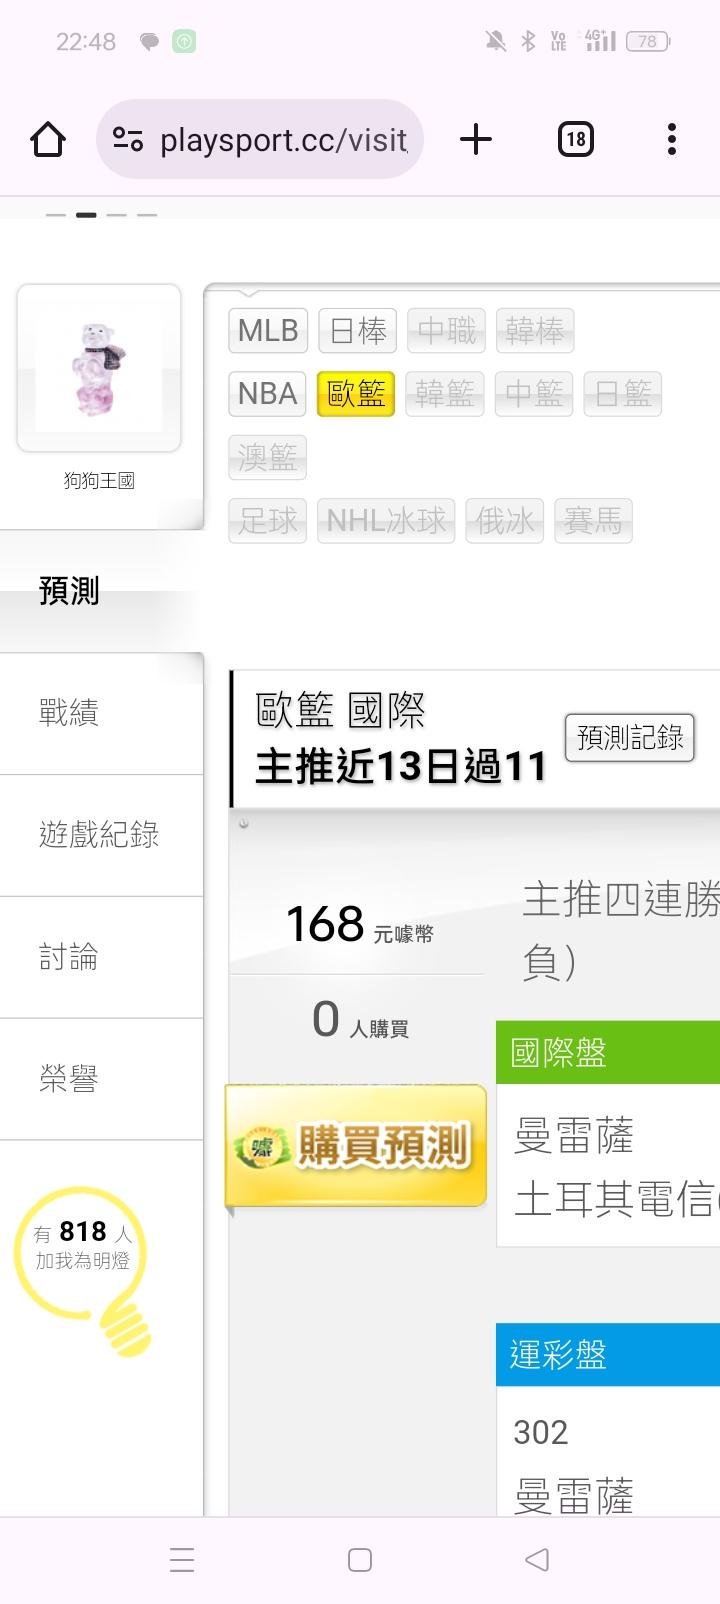Open the 戰績 sidebar tab

coord(101,713)
